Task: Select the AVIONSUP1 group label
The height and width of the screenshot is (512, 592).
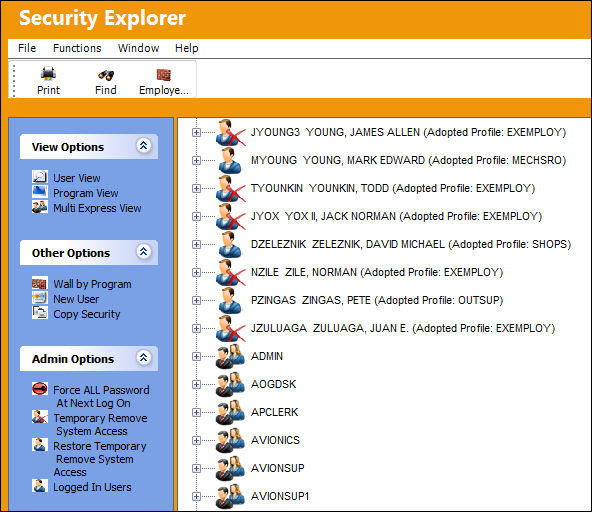Action: tap(280, 496)
